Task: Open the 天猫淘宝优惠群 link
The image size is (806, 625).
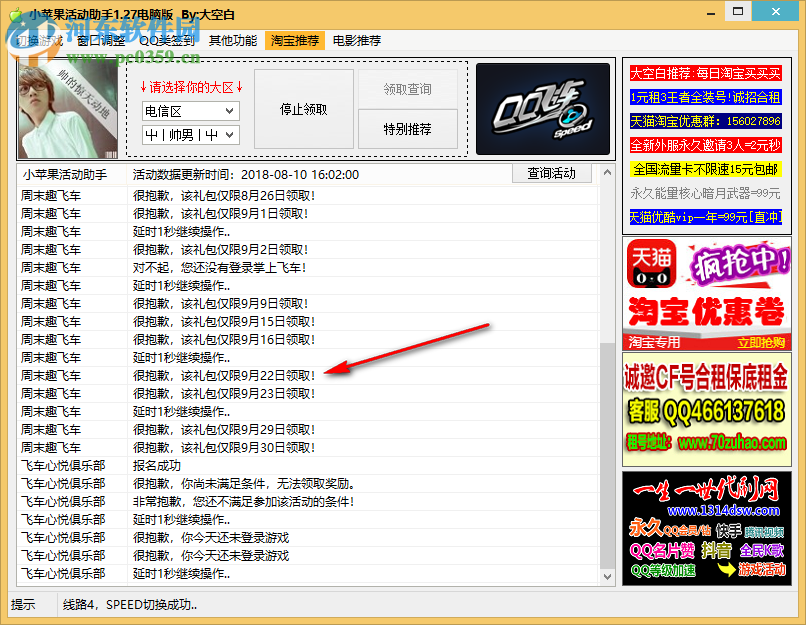Action: click(706, 121)
